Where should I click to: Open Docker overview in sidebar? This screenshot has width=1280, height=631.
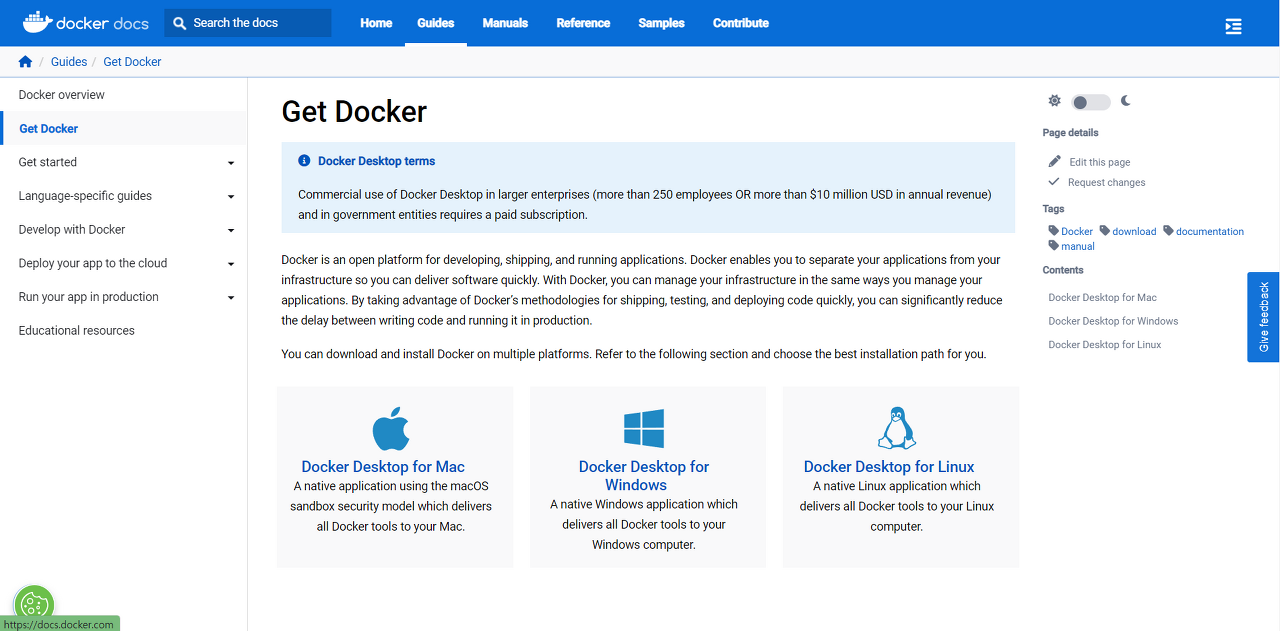point(62,95)
